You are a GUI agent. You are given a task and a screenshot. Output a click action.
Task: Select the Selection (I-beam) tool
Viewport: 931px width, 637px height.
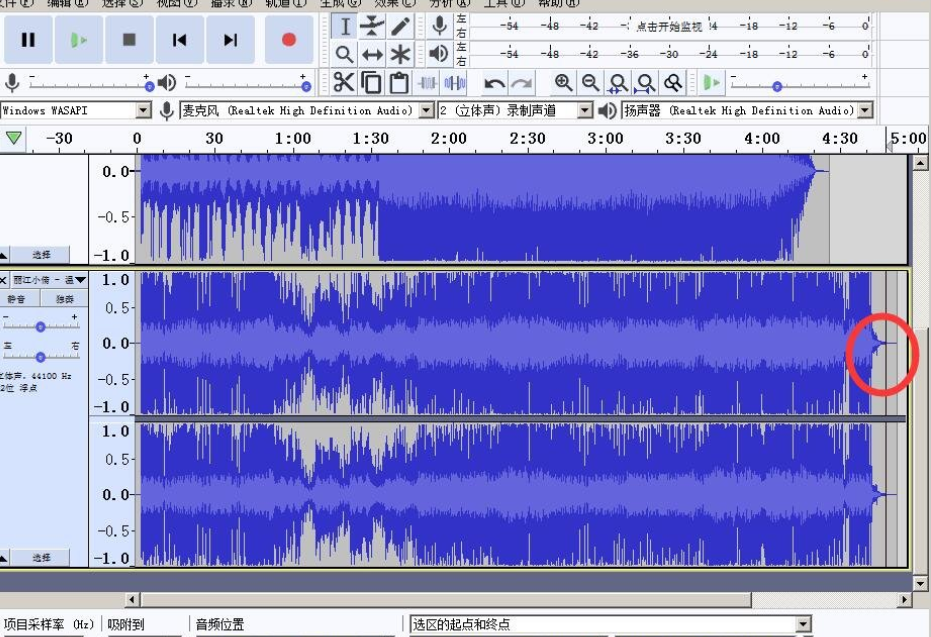tap(344, 26)
